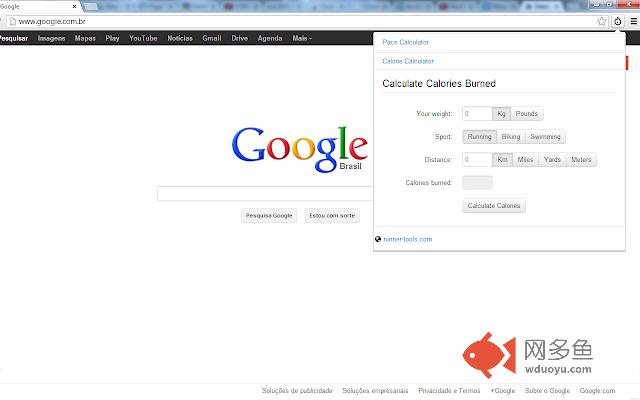The image size is (640, 400).
Task: Click Pesquisar in the Google bar
Action: [x=14, y=38]
